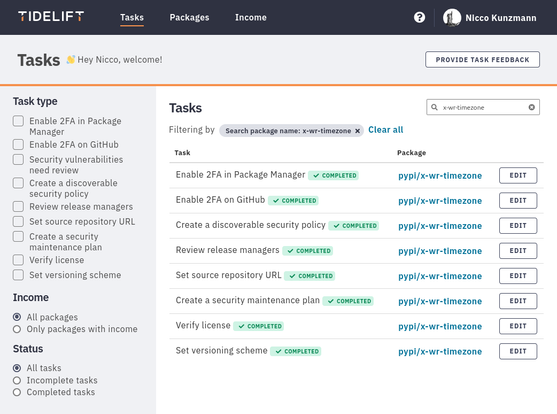Image resolution: width=557 pixels, height=414 pixels.
Task: Check Review release managers filter
Action: pyautogui.click(x=18, y=206)
